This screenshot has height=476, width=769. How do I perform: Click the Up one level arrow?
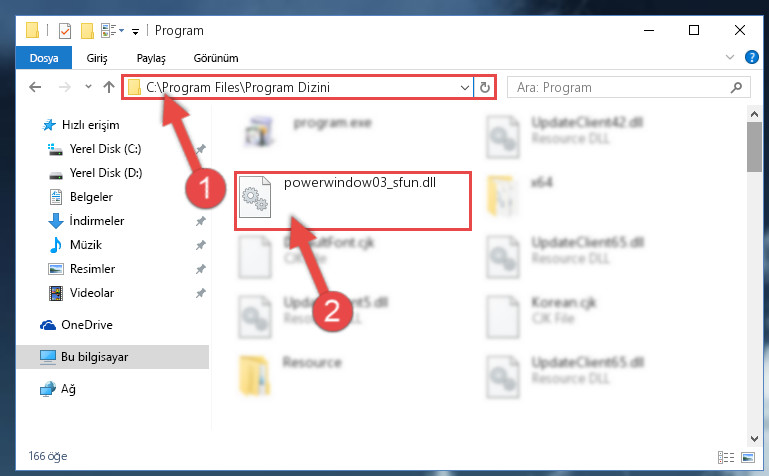[109, 87]
